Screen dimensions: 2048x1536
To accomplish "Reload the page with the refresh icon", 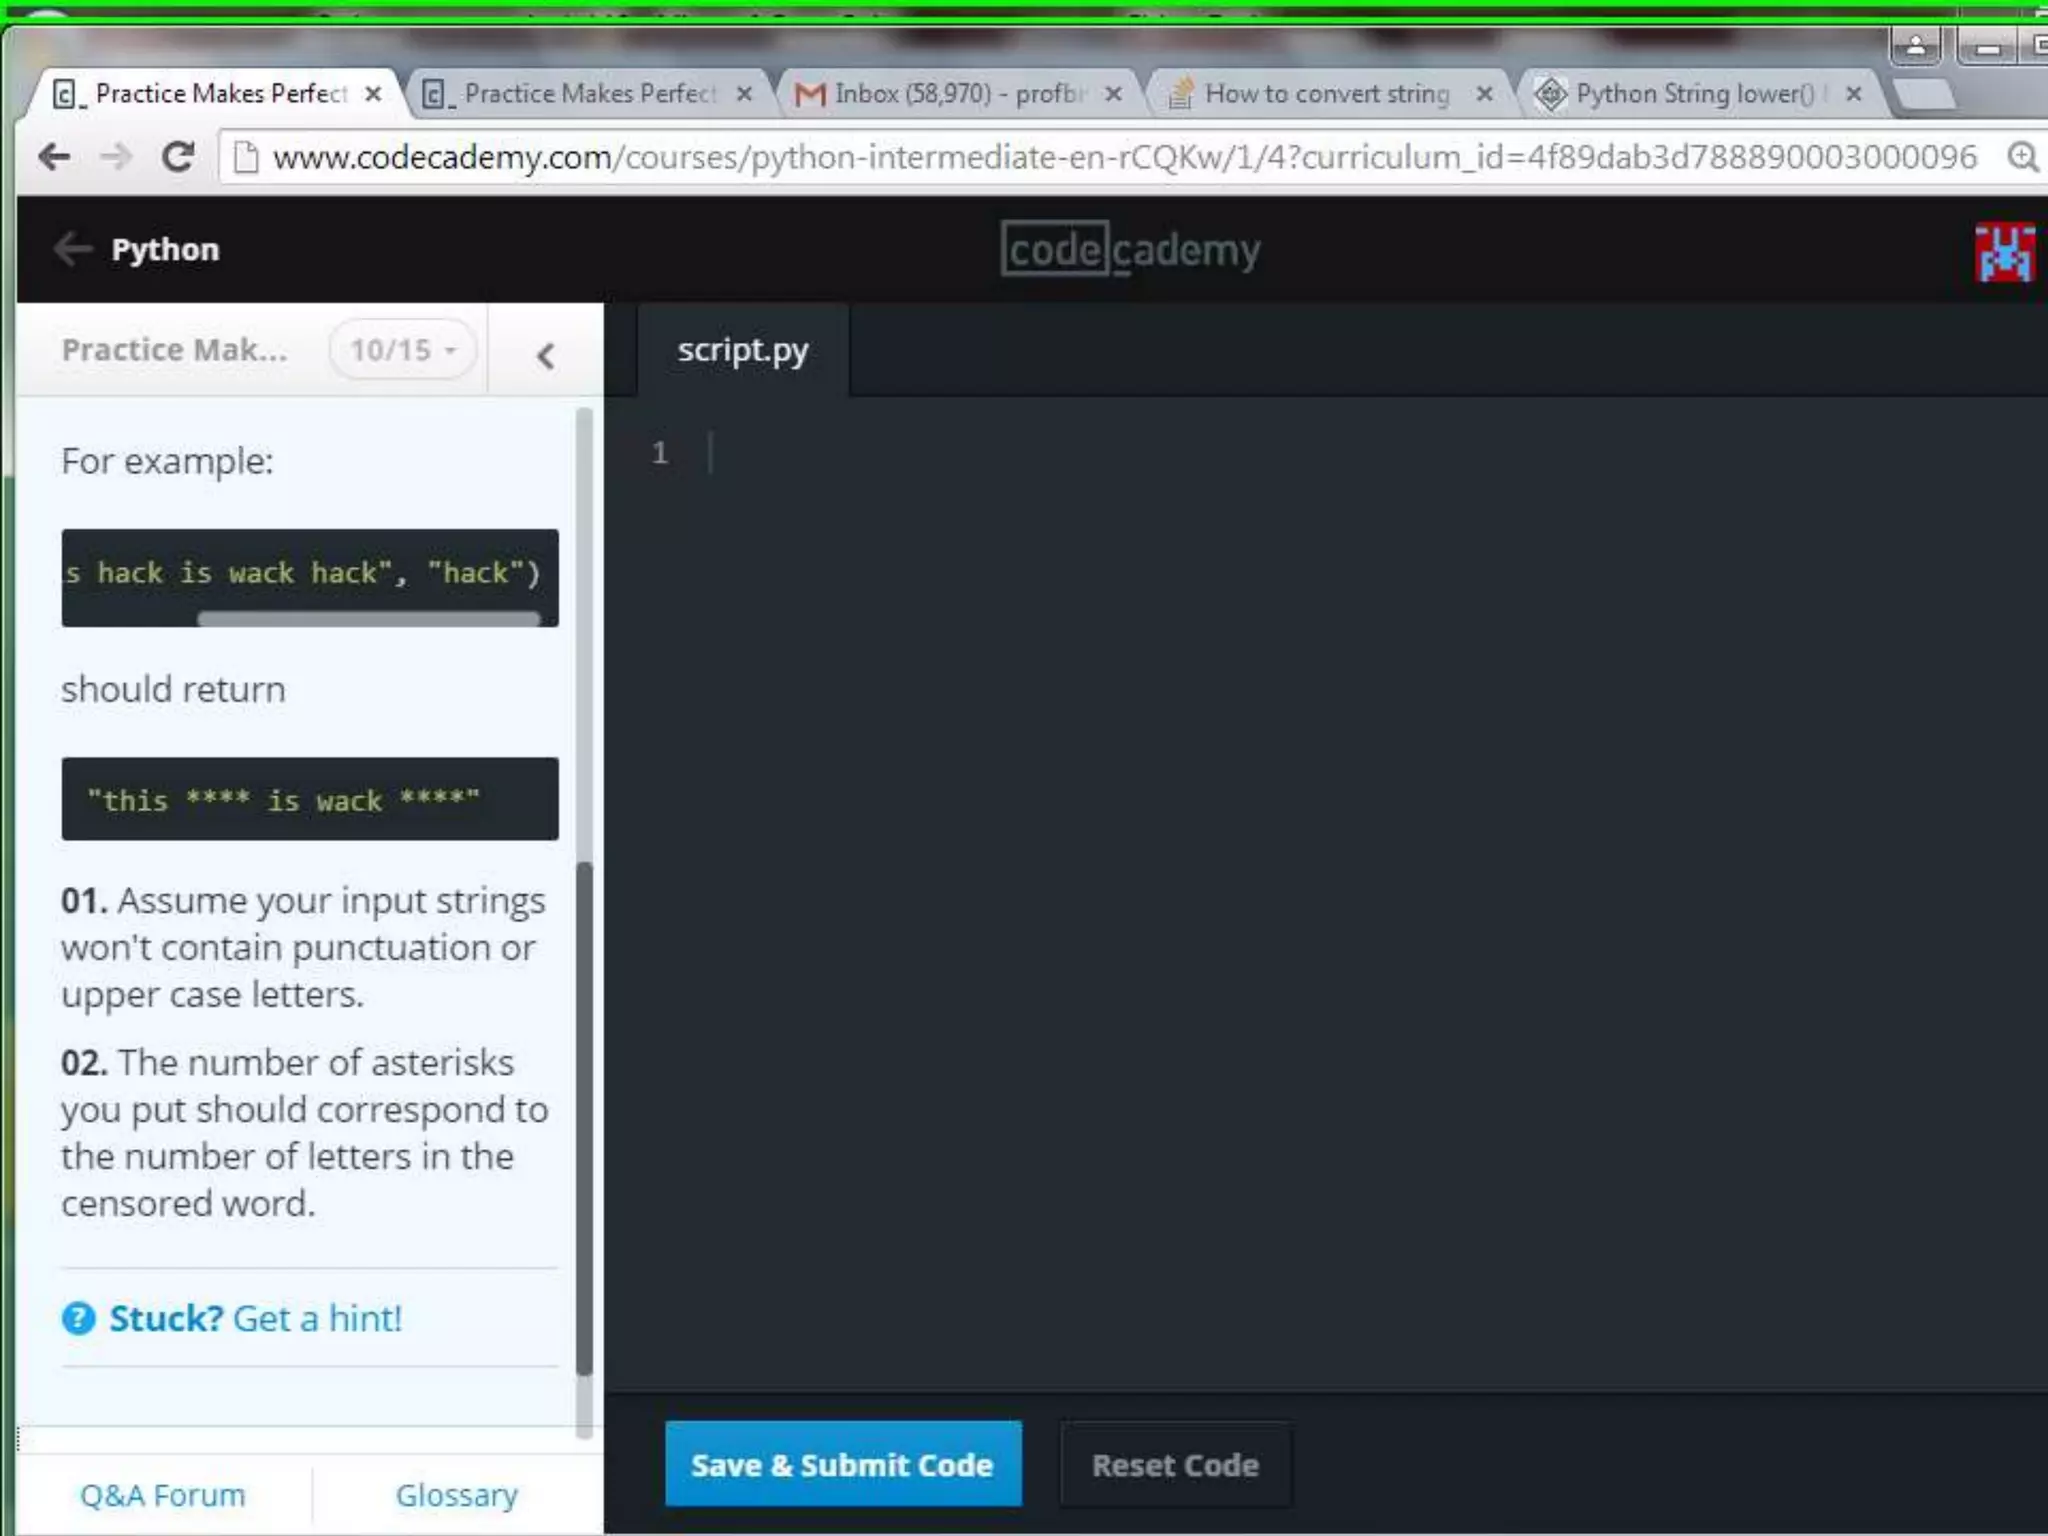I will (178, 157).
